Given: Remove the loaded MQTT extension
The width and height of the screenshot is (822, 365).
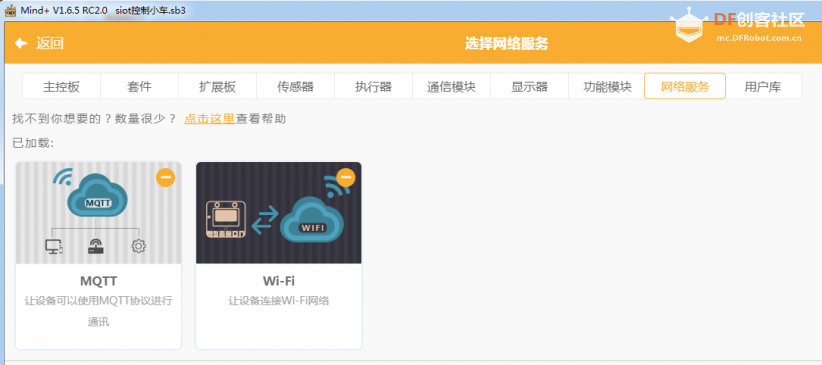Looking at the screenshot, I should tap(165, 178).
